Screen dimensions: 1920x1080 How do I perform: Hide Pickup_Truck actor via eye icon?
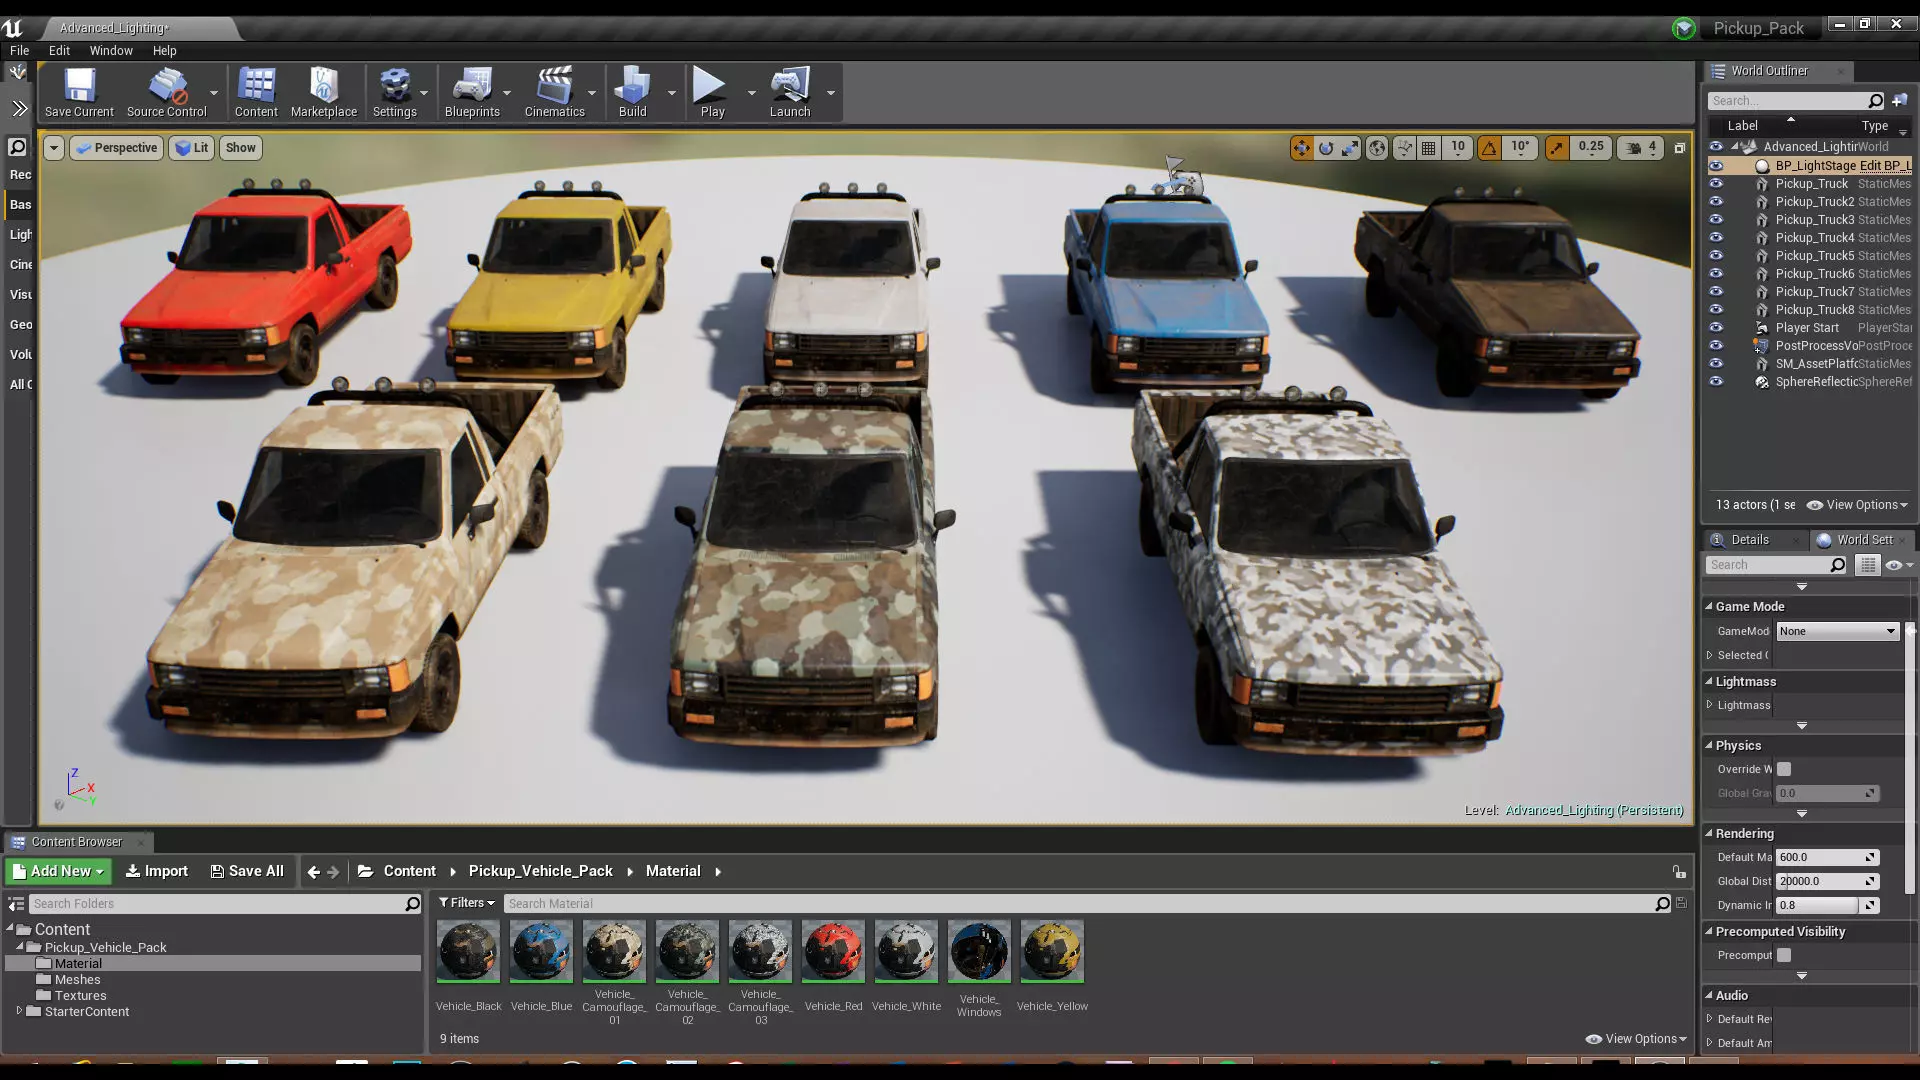coord(1716,184)
